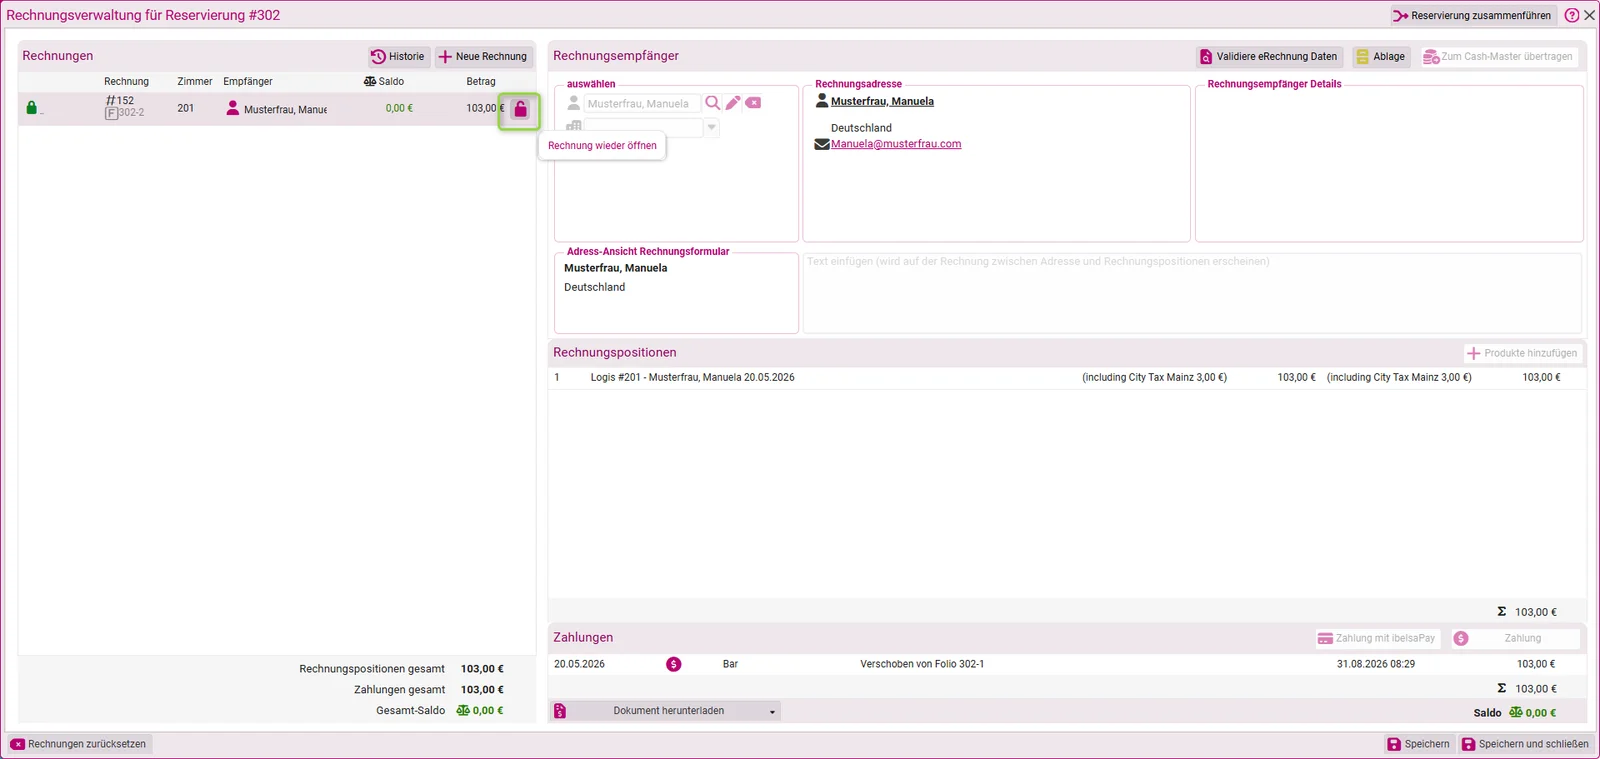Close the Rechnungsverwaltung window

coord(1589,15)
